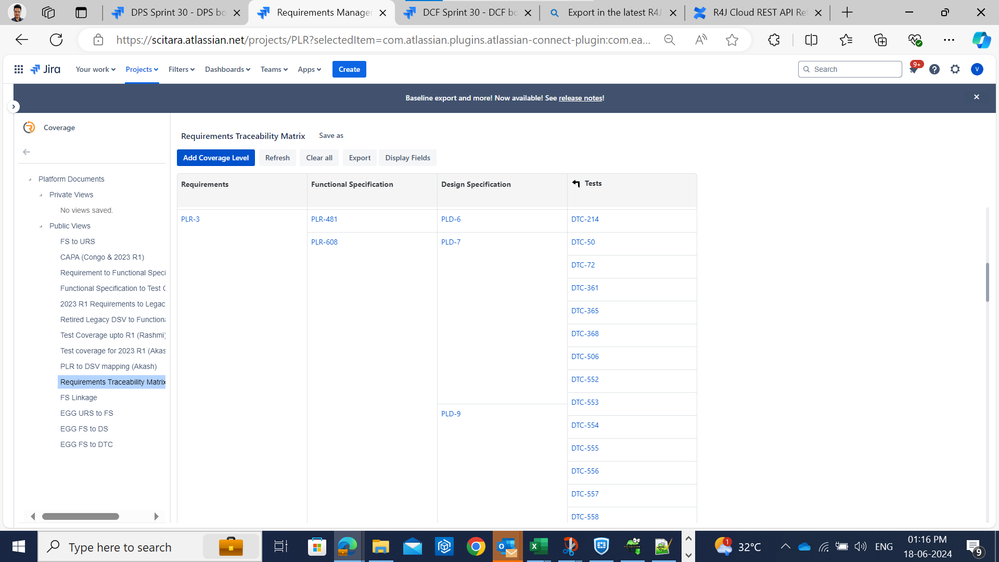Open the browser zoom magnifier icon
The height and width of the screenshot is (562, 999).
point(669,40)
